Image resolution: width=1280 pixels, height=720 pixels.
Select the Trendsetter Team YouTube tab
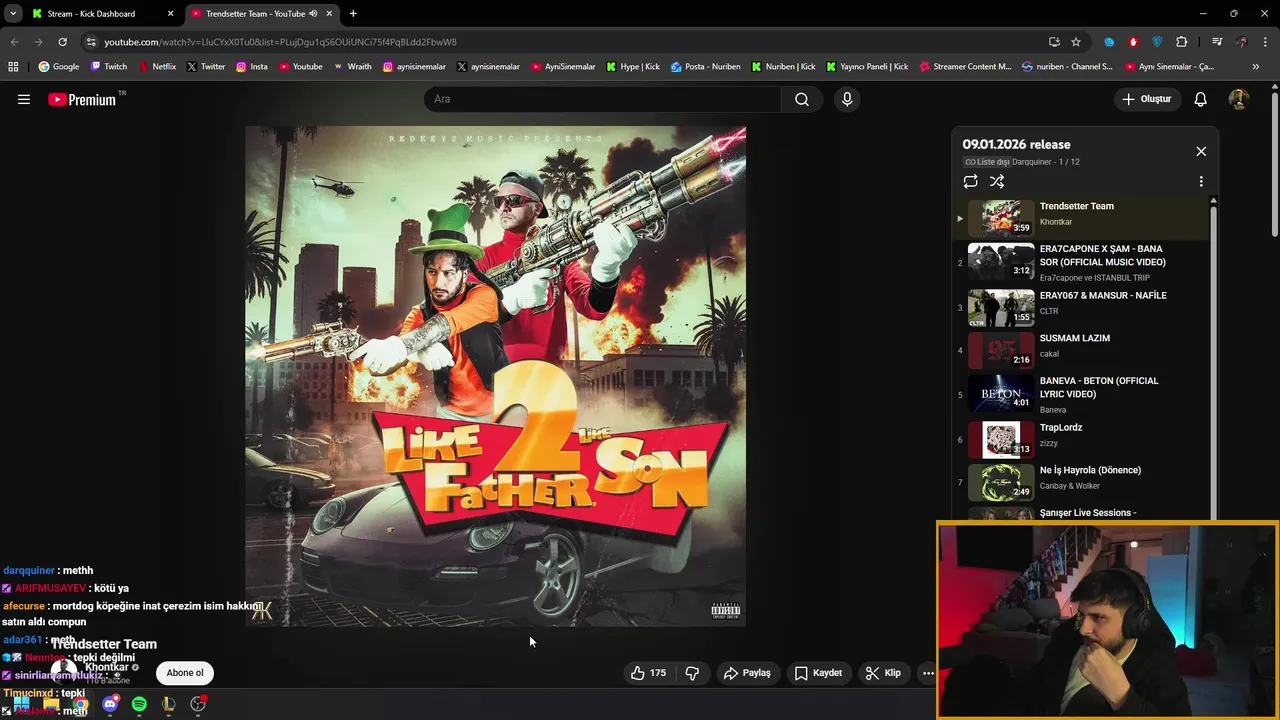263,13
